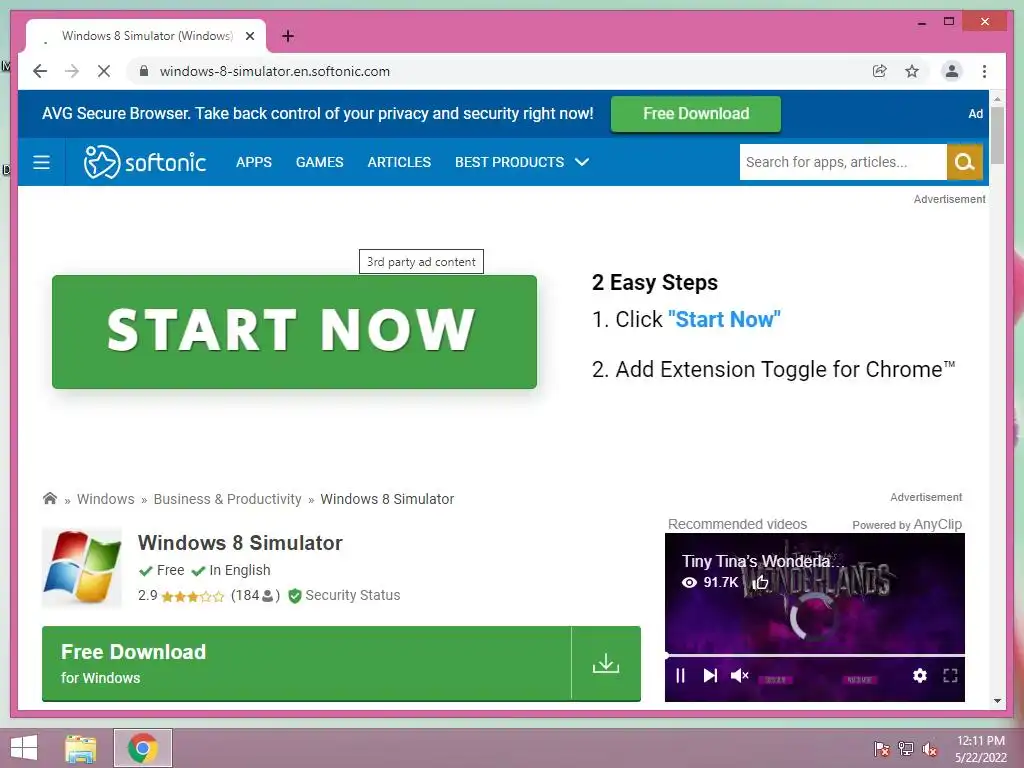Image resolution: width=1024 pixels, height=768 pixels.
Task: Pause the recommended video
Action: (680, 675)
